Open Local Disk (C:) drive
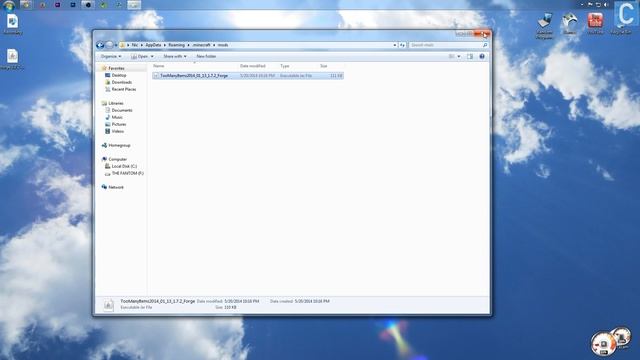The width and height of the screenshot is (640, 360). [x=124, y=166]
